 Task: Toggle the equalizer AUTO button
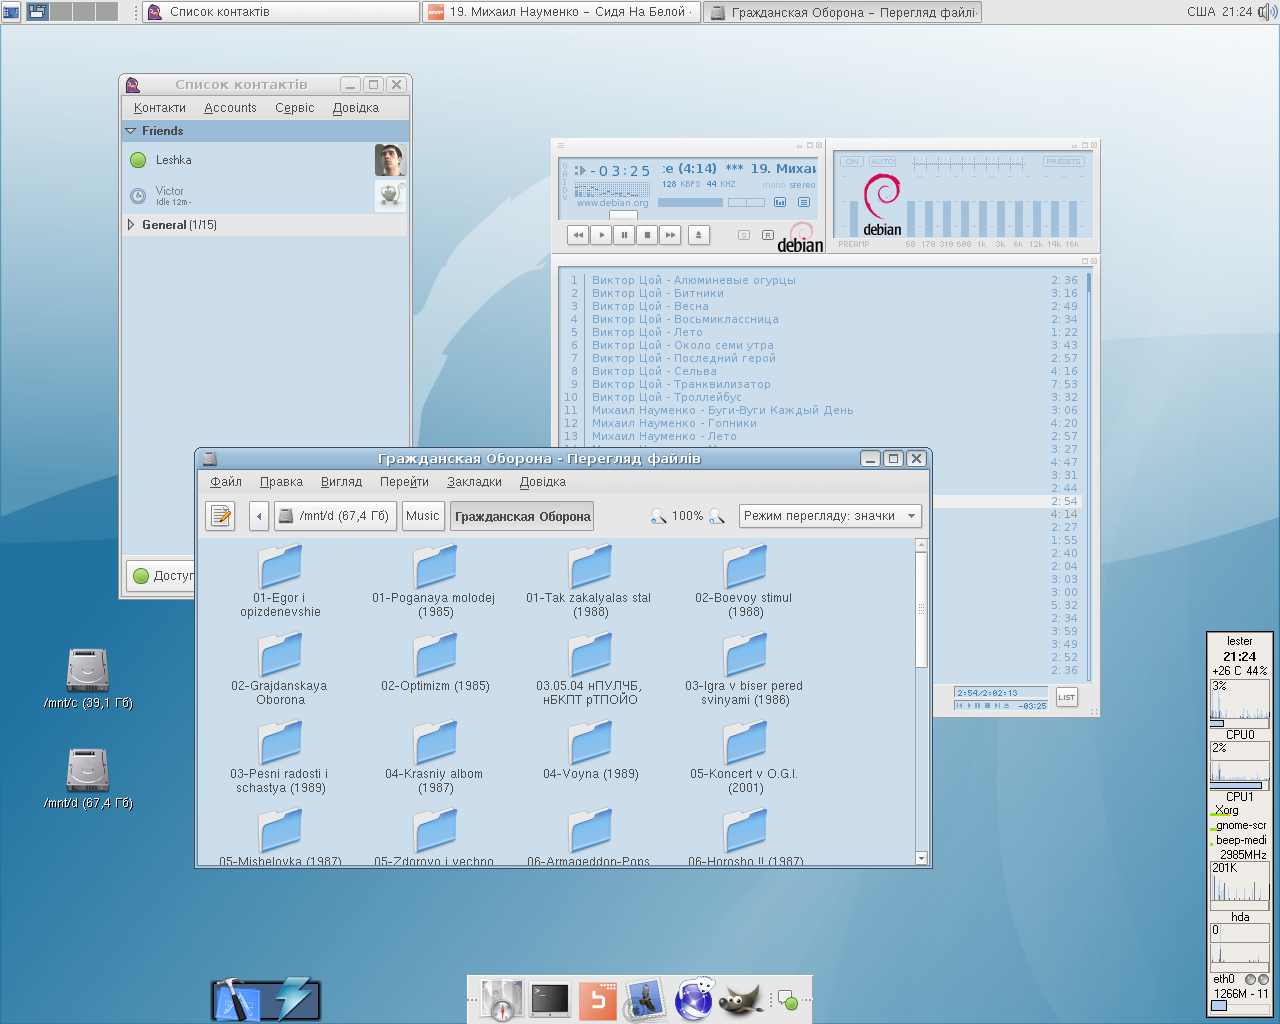click(882, 161)
